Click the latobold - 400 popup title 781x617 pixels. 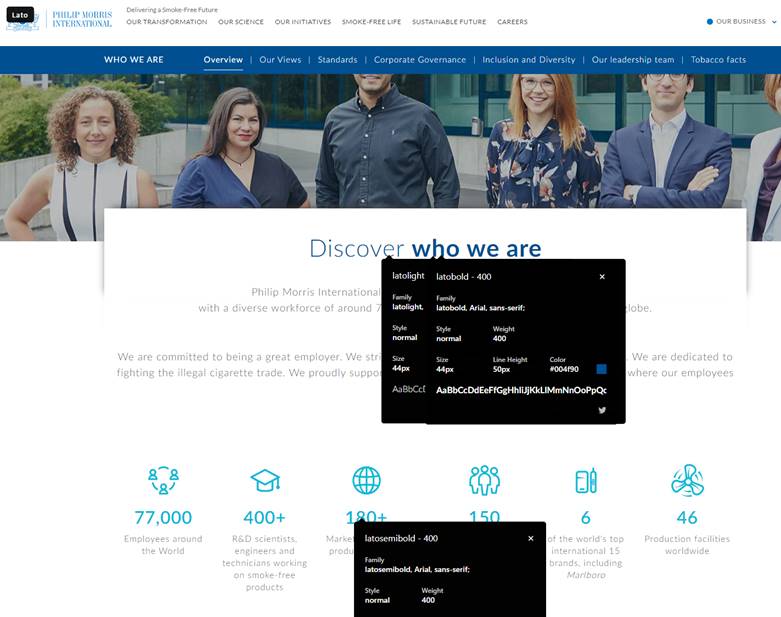[x=464, y=277]
